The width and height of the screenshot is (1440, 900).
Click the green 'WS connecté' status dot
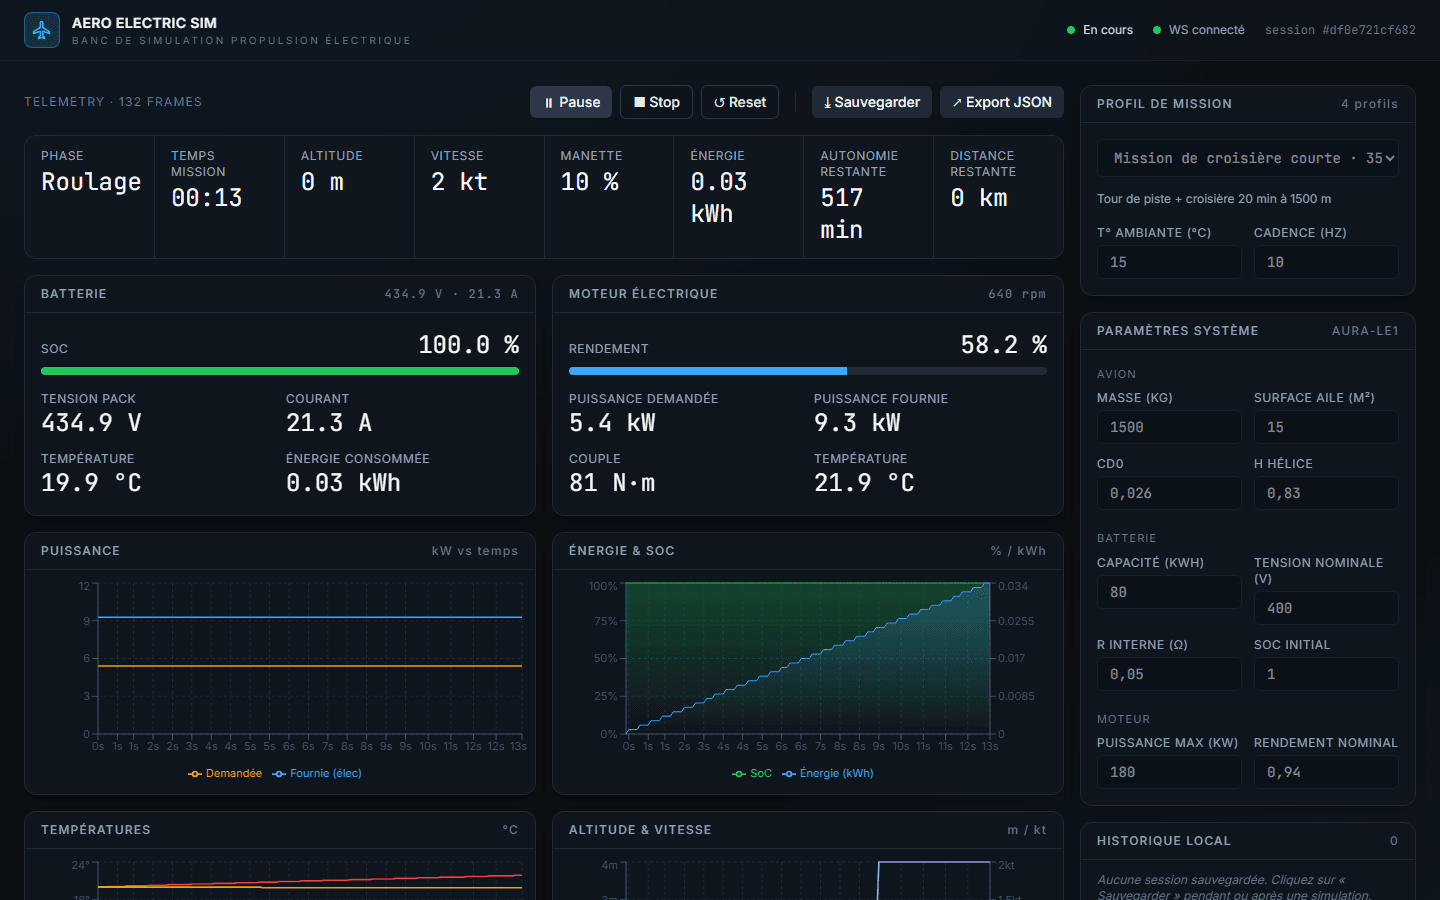[1157, 30]
